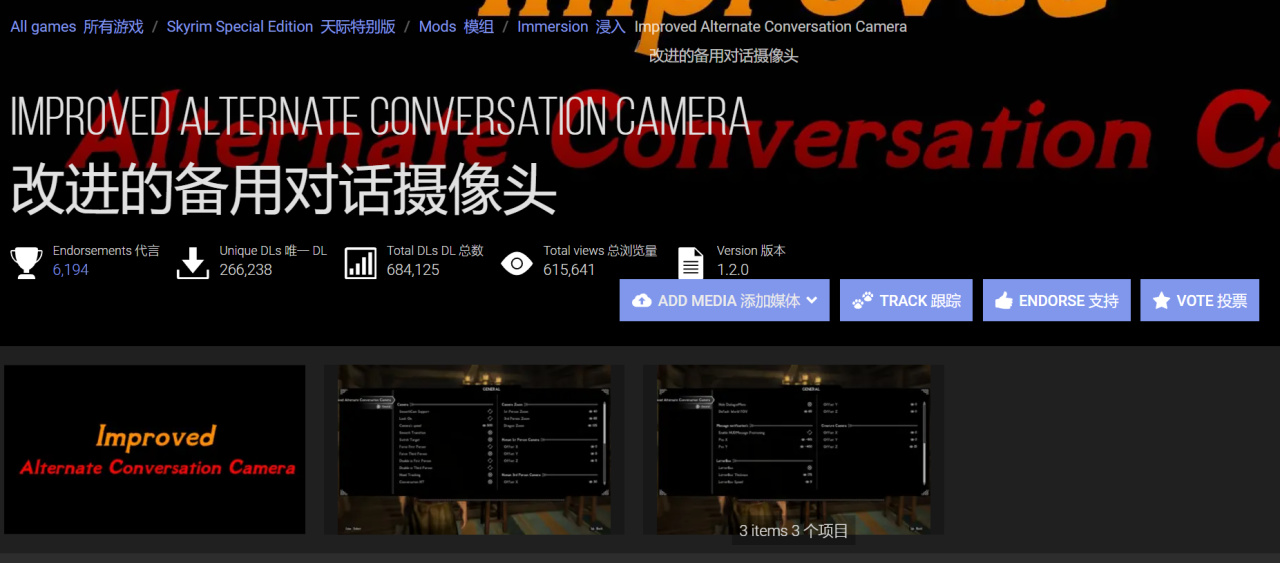Open the third gallery screenshot with items label
This screenshot has width=1280, height=563.
coord(793,449)
